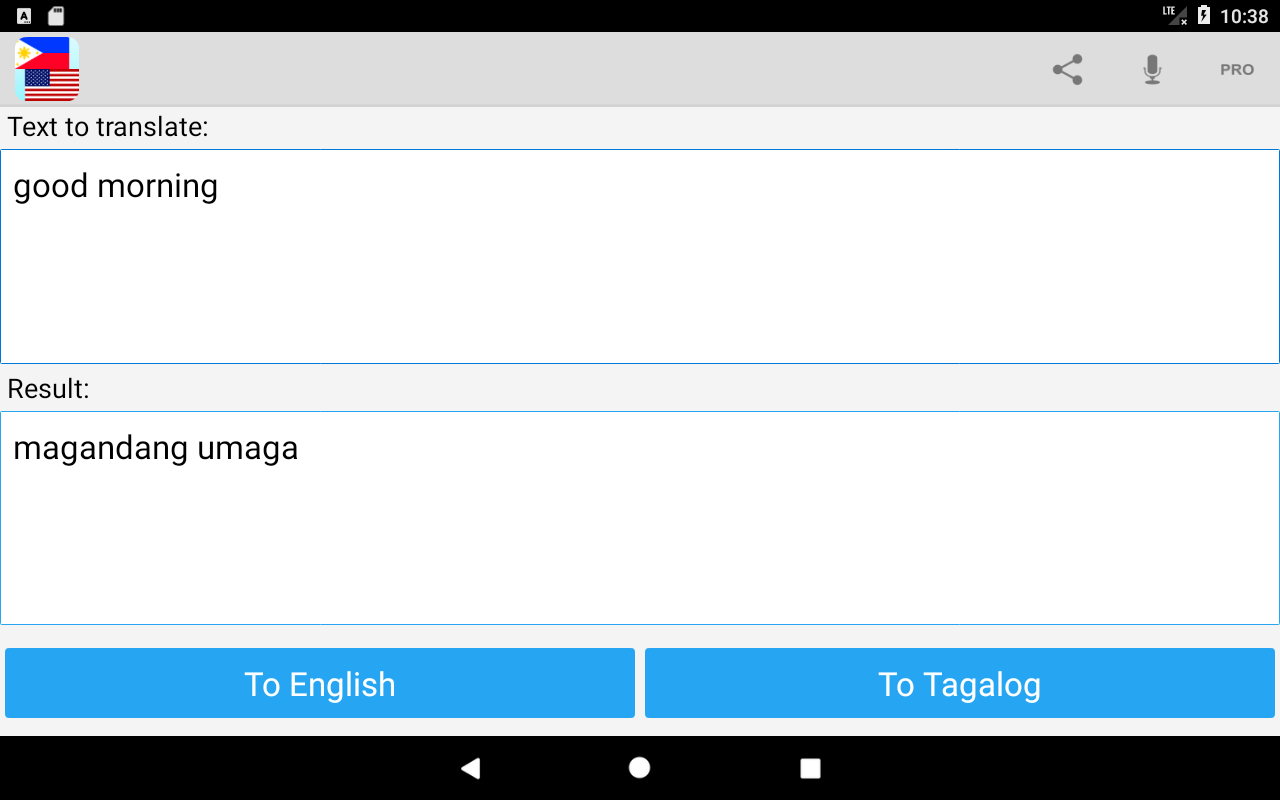
Task: Click the 'Text to translate:' label
Action: tap(106, 127)
